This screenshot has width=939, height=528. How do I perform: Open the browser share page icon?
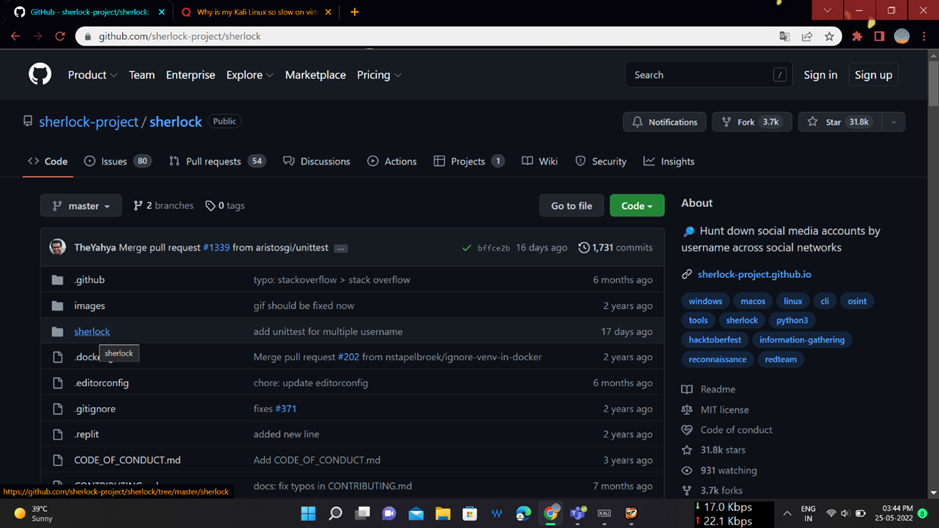tap(807, 37)
